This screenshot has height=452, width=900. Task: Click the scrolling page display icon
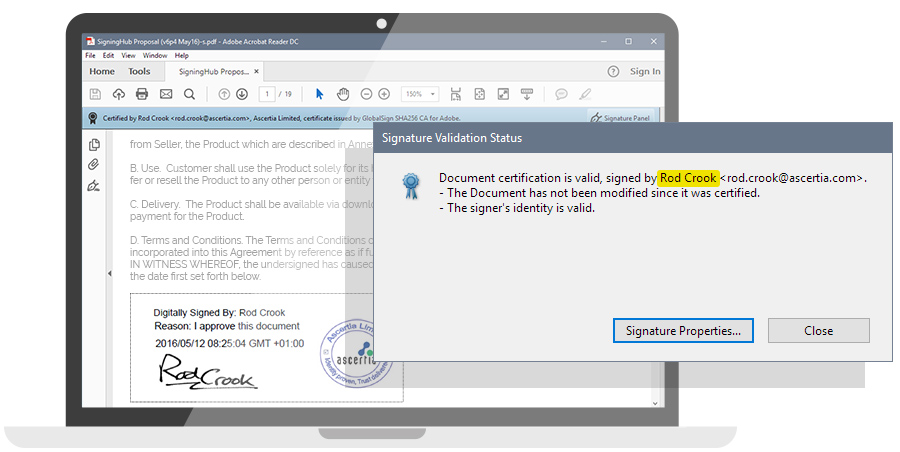coord(456,94)
